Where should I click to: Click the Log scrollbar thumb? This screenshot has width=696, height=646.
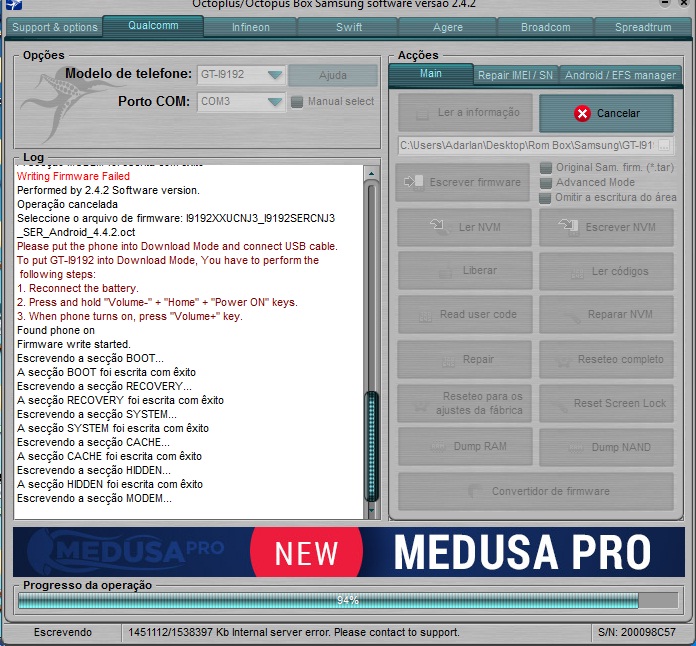point(372,445)
